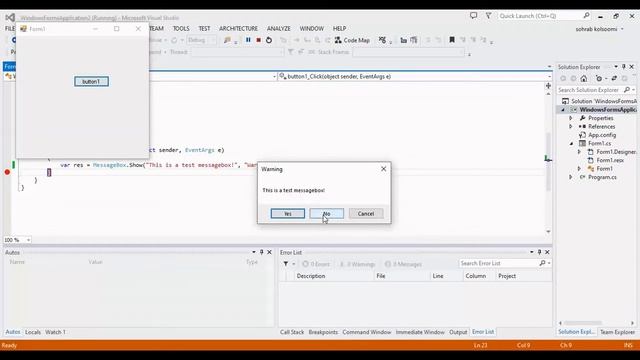Open the HELP menu
Viewport: 640px width, 360px height.
[x=339, y=29]
